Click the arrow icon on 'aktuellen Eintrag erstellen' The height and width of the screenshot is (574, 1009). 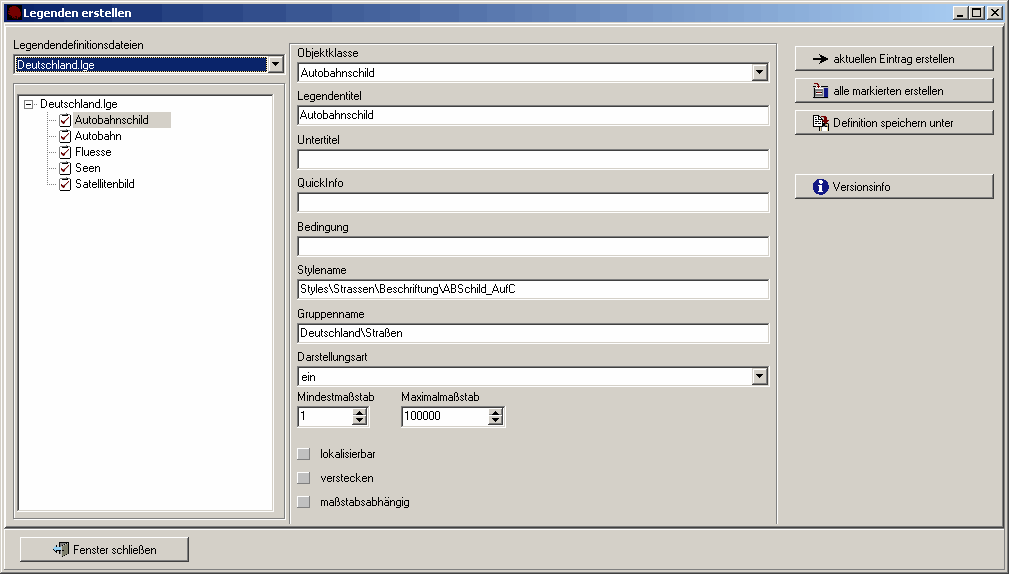click(820, 59)
